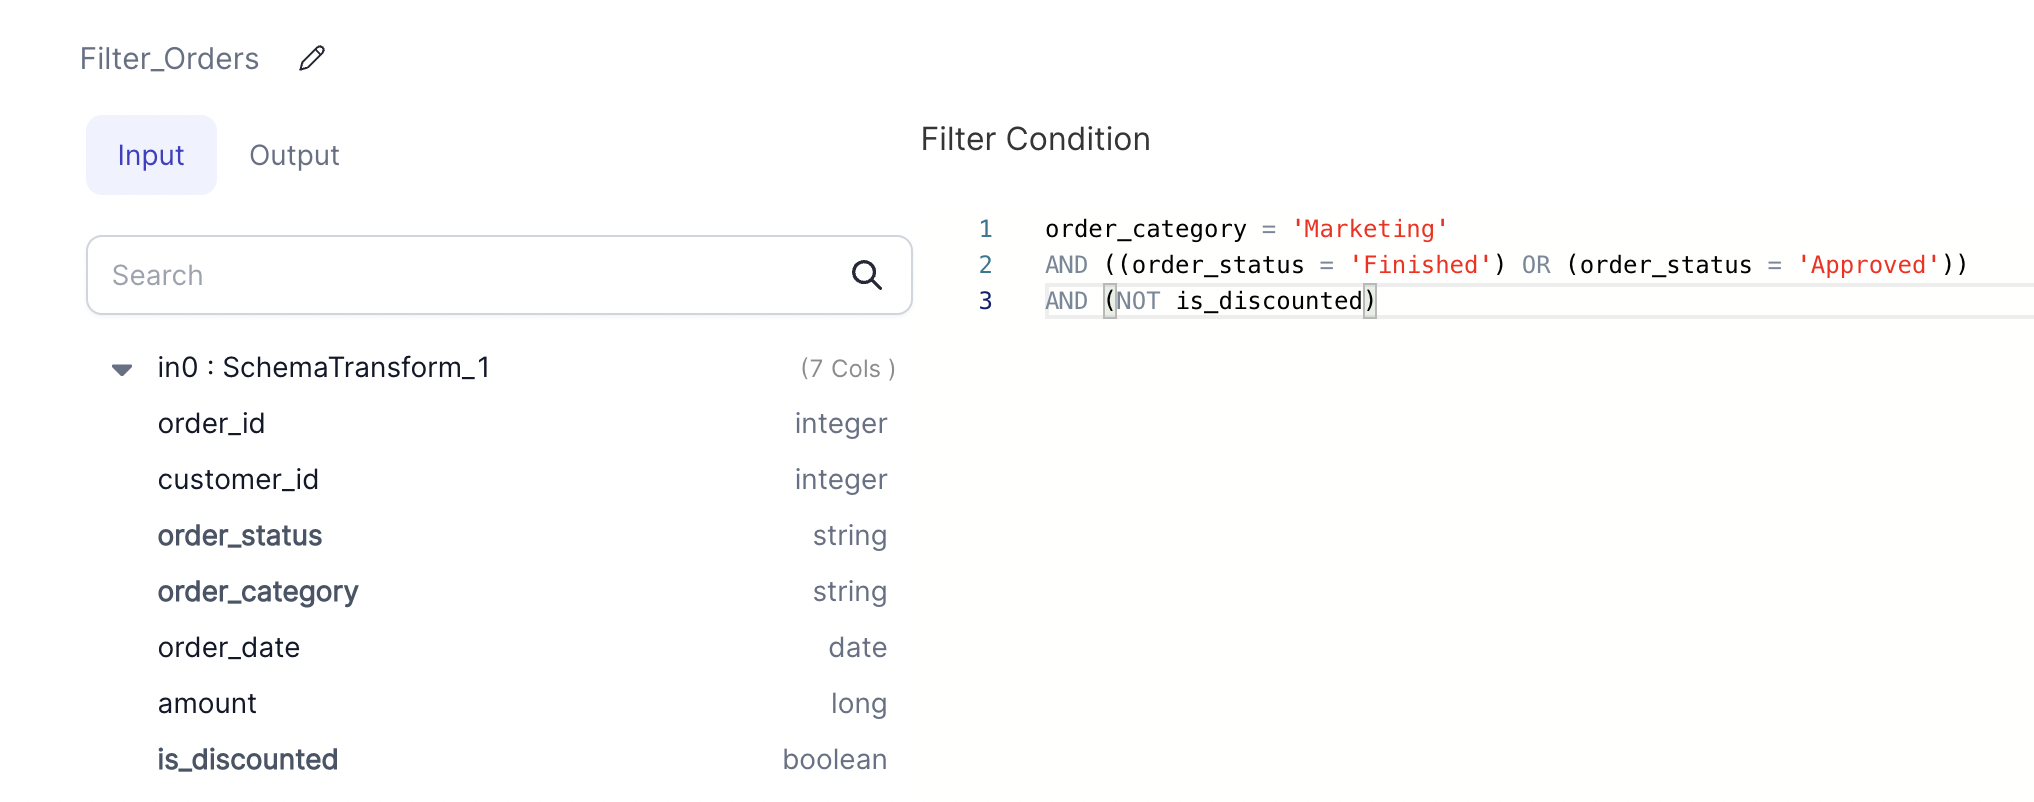
Task: Focus the Search columns field
Action: [x=499, y=275]
